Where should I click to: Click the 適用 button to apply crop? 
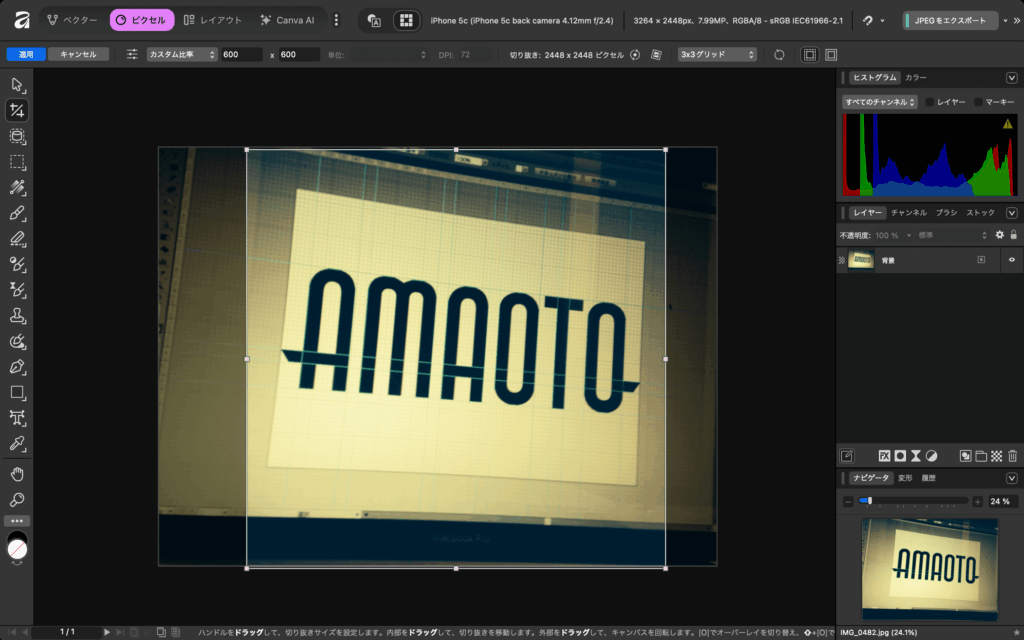(x=25, y=54)
